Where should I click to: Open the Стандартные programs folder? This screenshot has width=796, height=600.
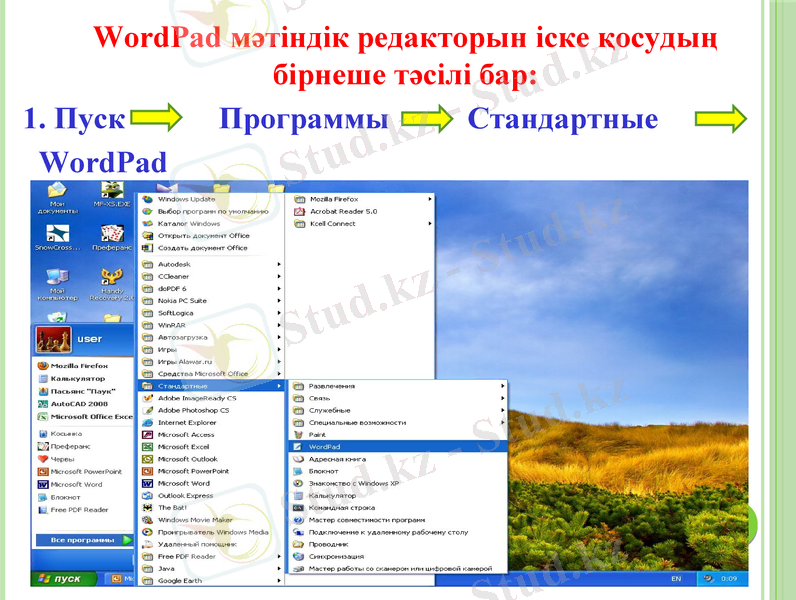coord(211,386)
